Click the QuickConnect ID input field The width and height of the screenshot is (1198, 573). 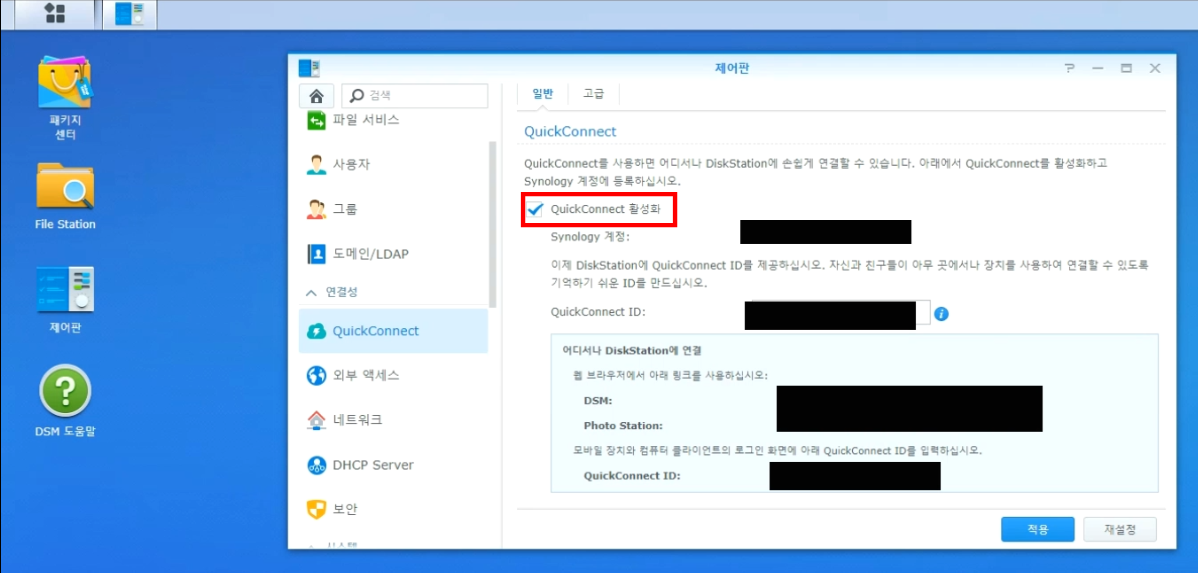click(838, 313)
